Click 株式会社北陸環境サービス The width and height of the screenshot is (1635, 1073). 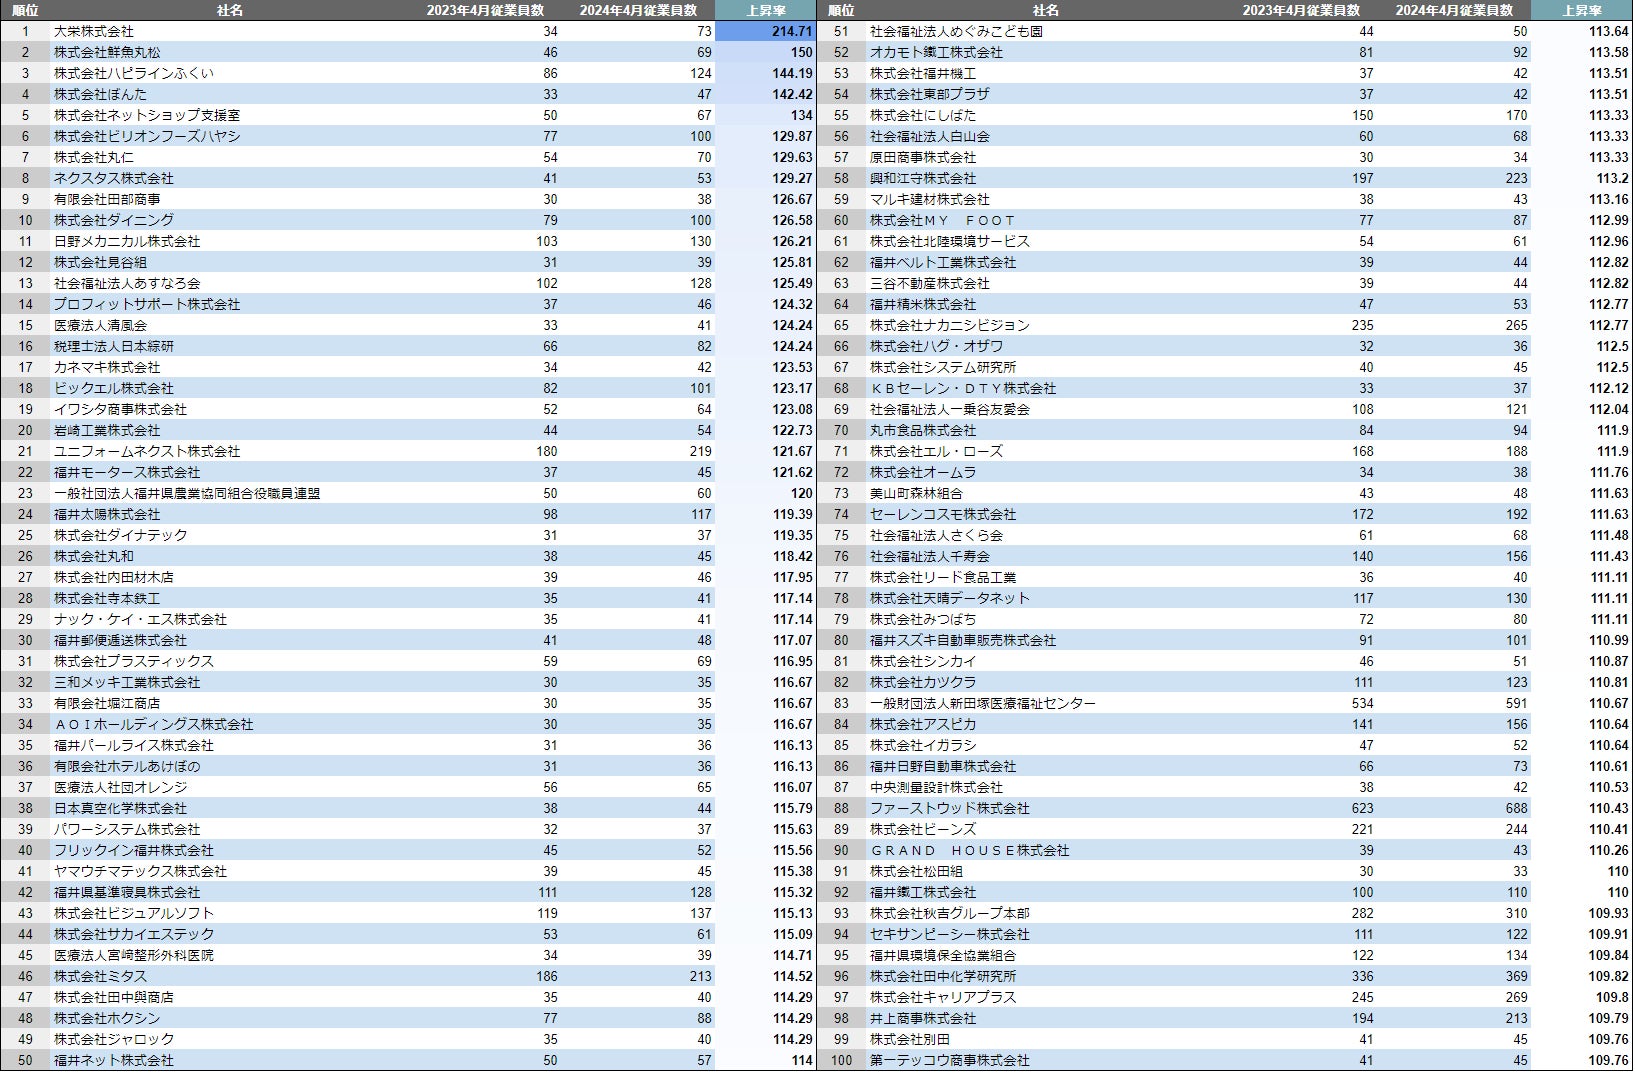[x=950, y=241]
